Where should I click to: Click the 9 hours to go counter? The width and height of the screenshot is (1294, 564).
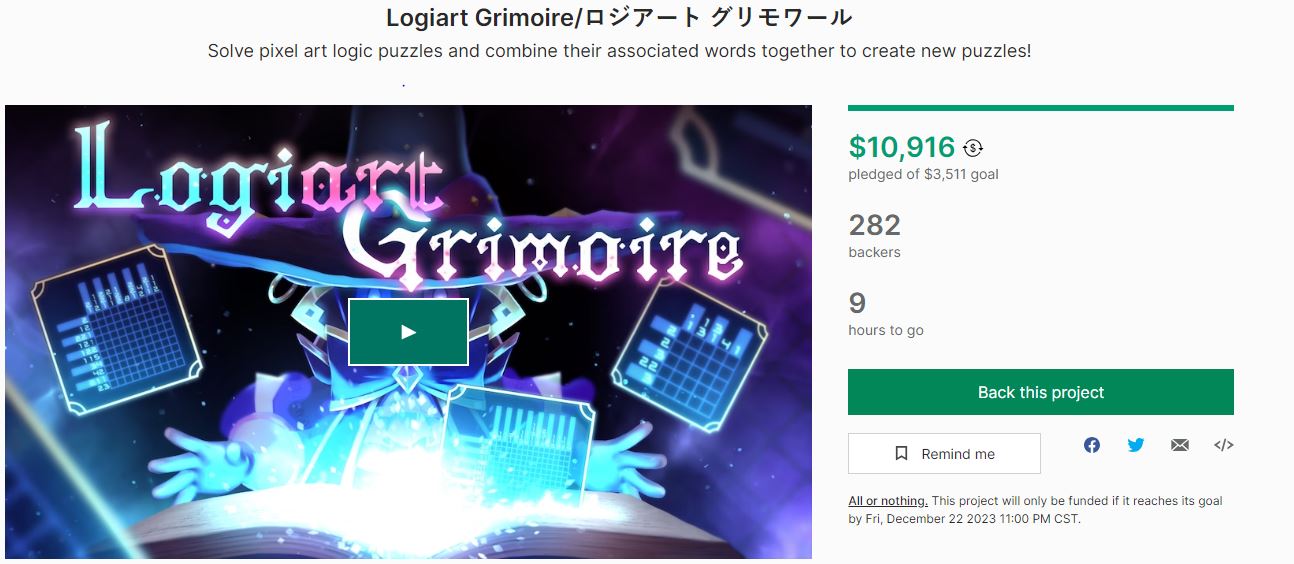tap(886, 313)
